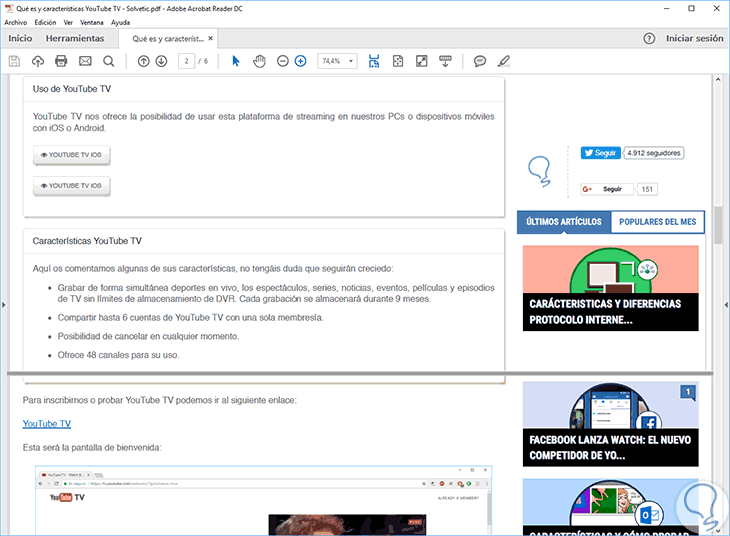Open 'Carácteristicas y diferencias protocolo' article thumbnail
The height and width of the screenshot is (536, 730).
(610, 288)
